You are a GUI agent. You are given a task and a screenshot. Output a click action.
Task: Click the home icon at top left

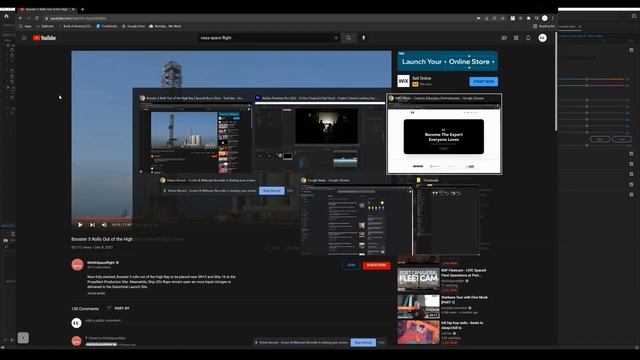[6, 16]
